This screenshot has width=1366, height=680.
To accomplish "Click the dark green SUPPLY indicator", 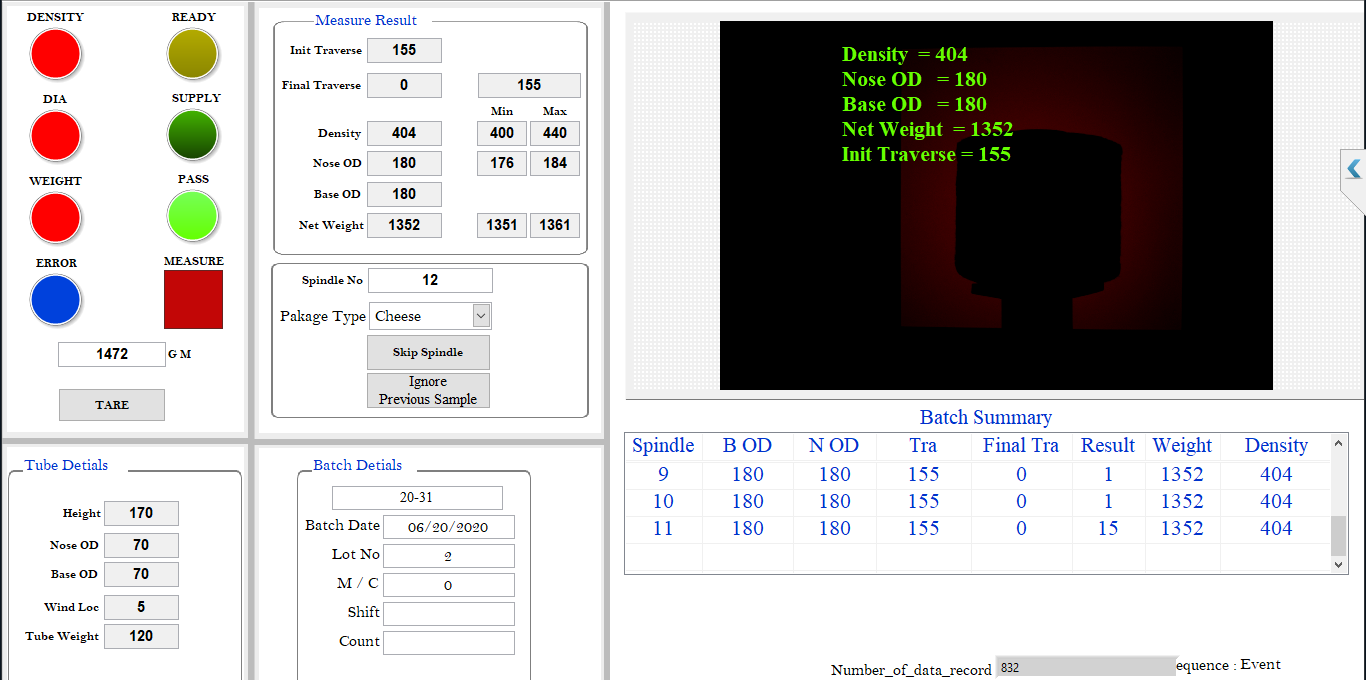I will (x=193, y=135).
